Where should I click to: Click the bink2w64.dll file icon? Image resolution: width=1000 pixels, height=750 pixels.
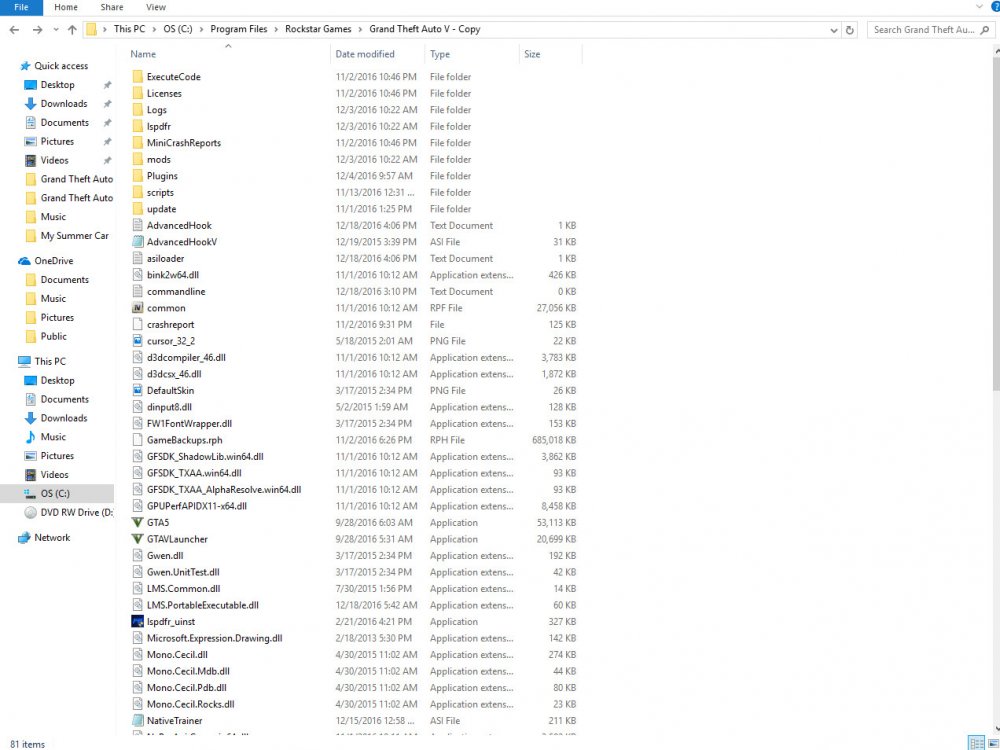pyautogui.click(x=137, y=275)
